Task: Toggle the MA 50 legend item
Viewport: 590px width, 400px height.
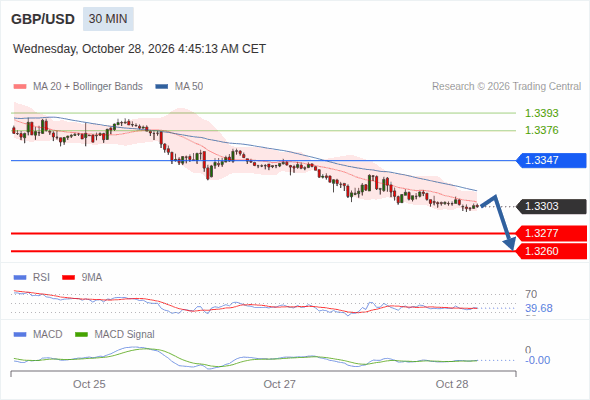Action: (x=179, y=87)
